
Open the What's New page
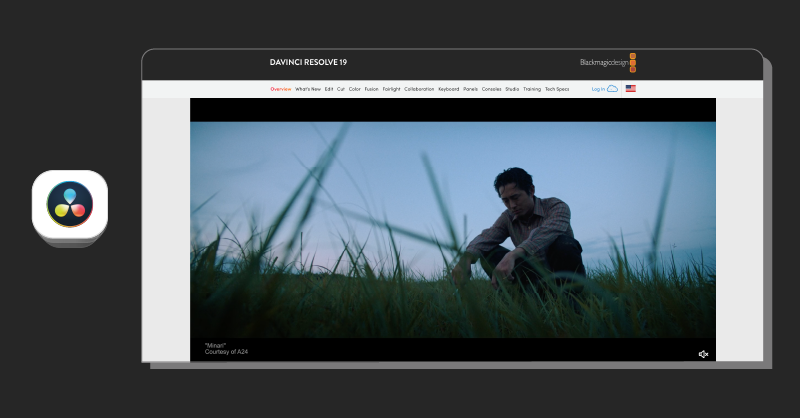click(x=308, y=89)
